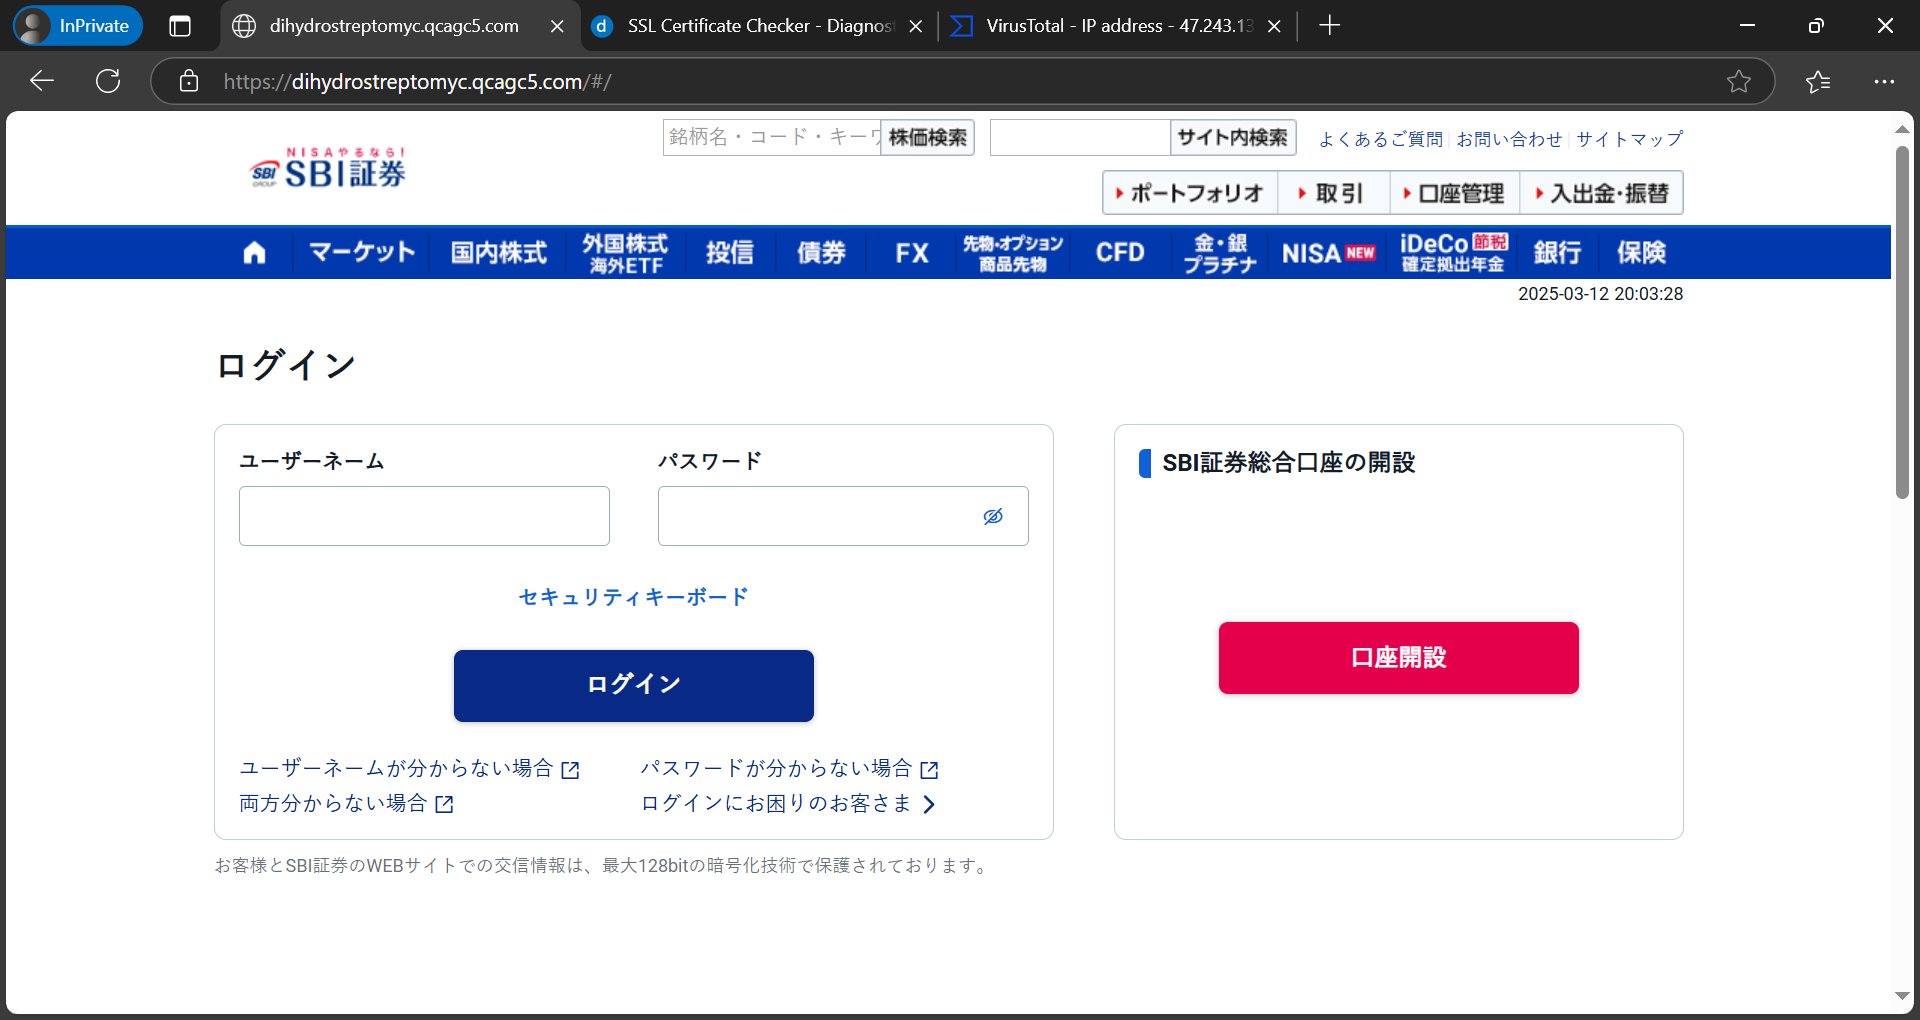Open 先物・オプション 商品先物 menu item
Screen dimensions: 1920x1020
[1013, 253]
